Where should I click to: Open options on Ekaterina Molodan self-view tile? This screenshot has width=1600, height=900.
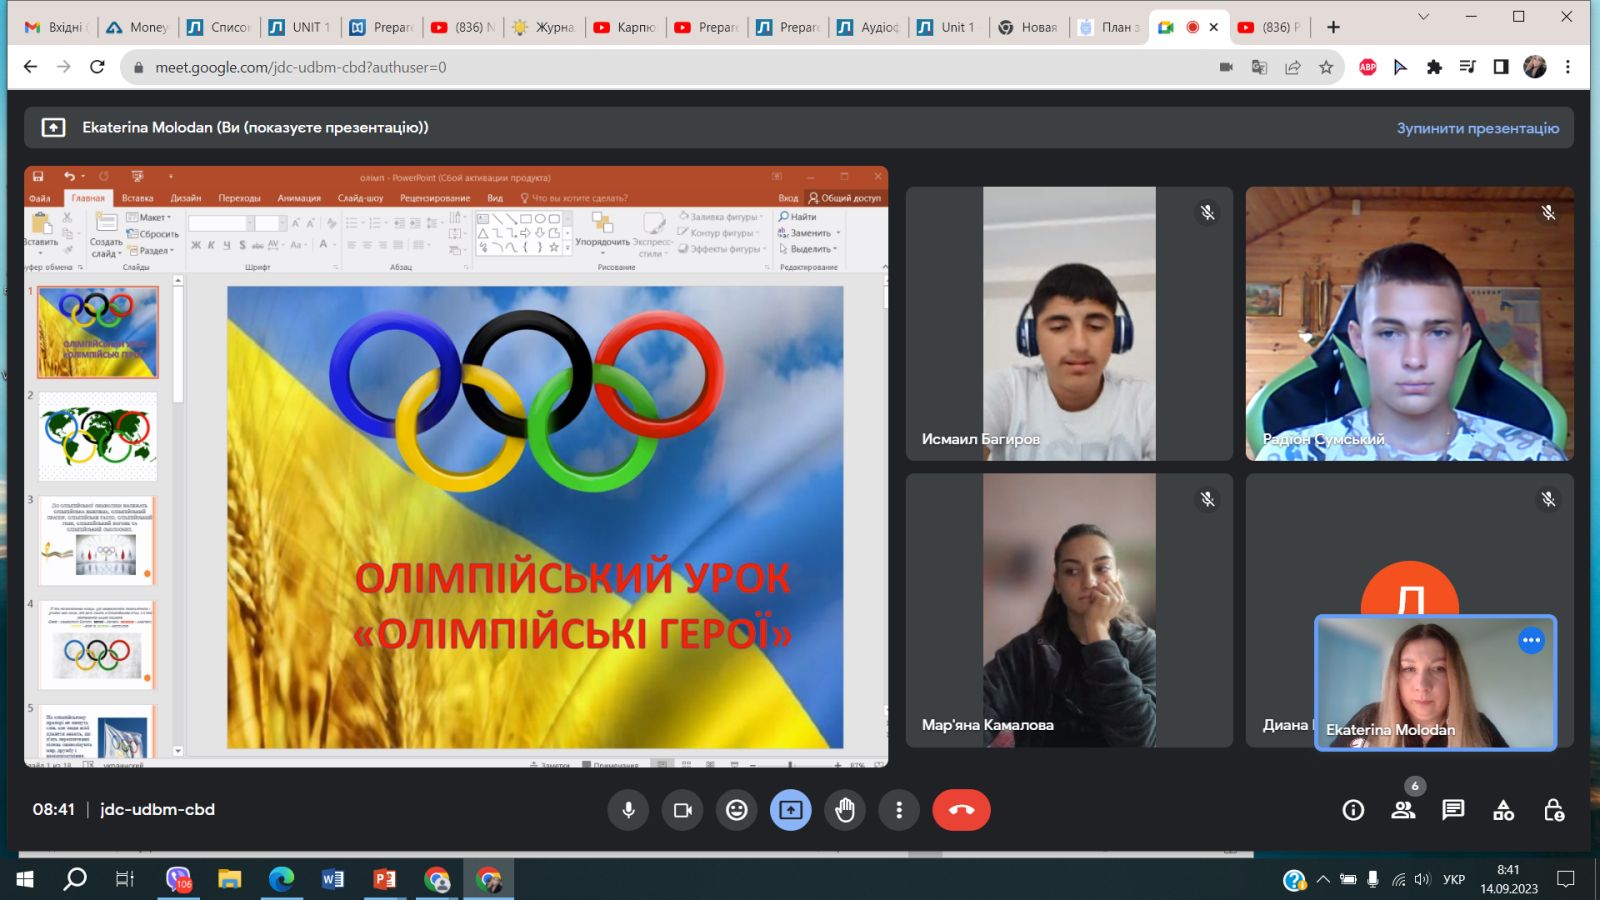click(1531, 640)
